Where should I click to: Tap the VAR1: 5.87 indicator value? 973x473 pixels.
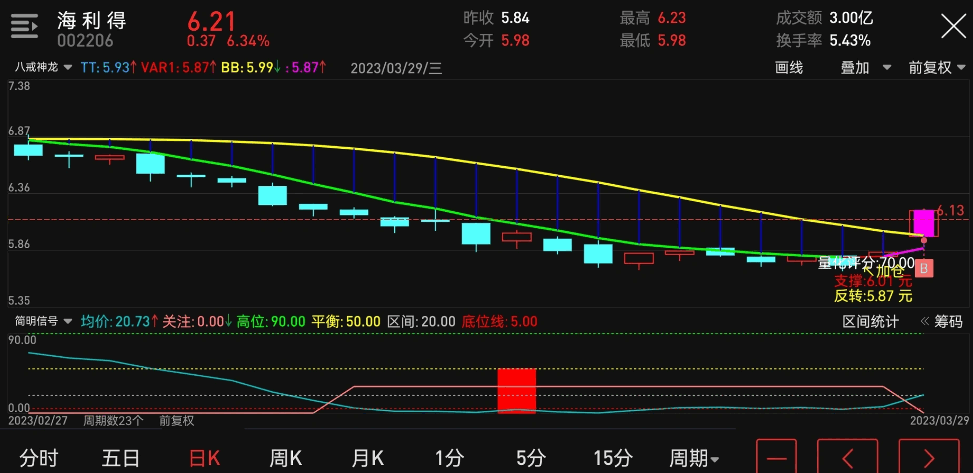179,68
